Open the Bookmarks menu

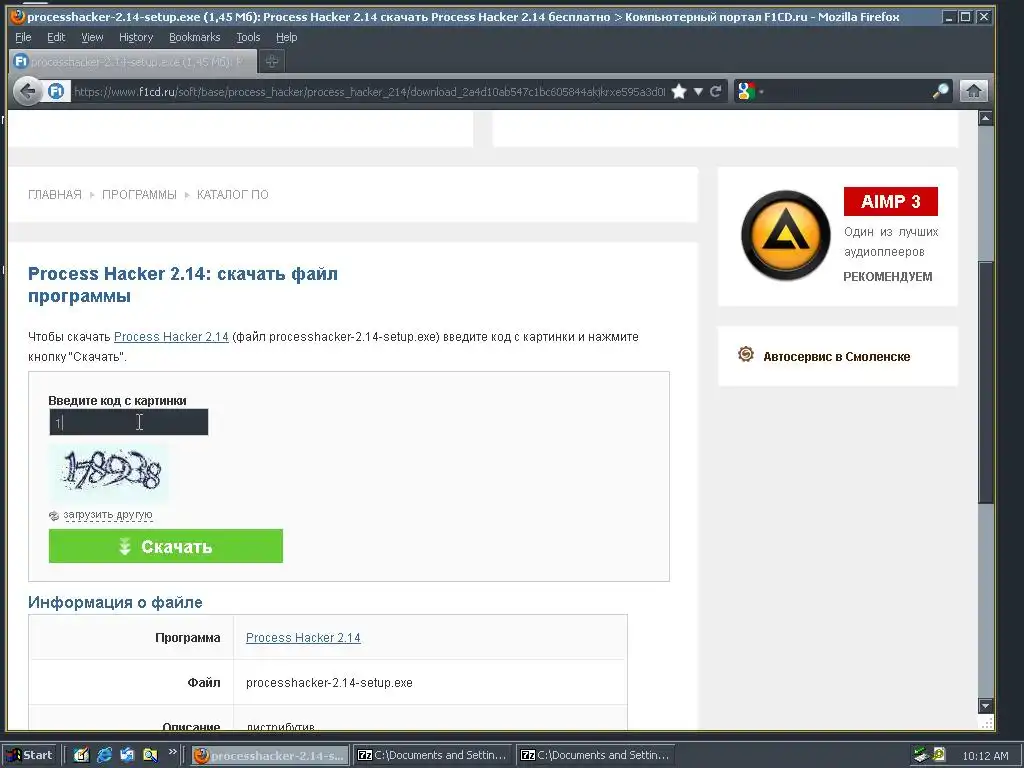click(x=195, y=37)
